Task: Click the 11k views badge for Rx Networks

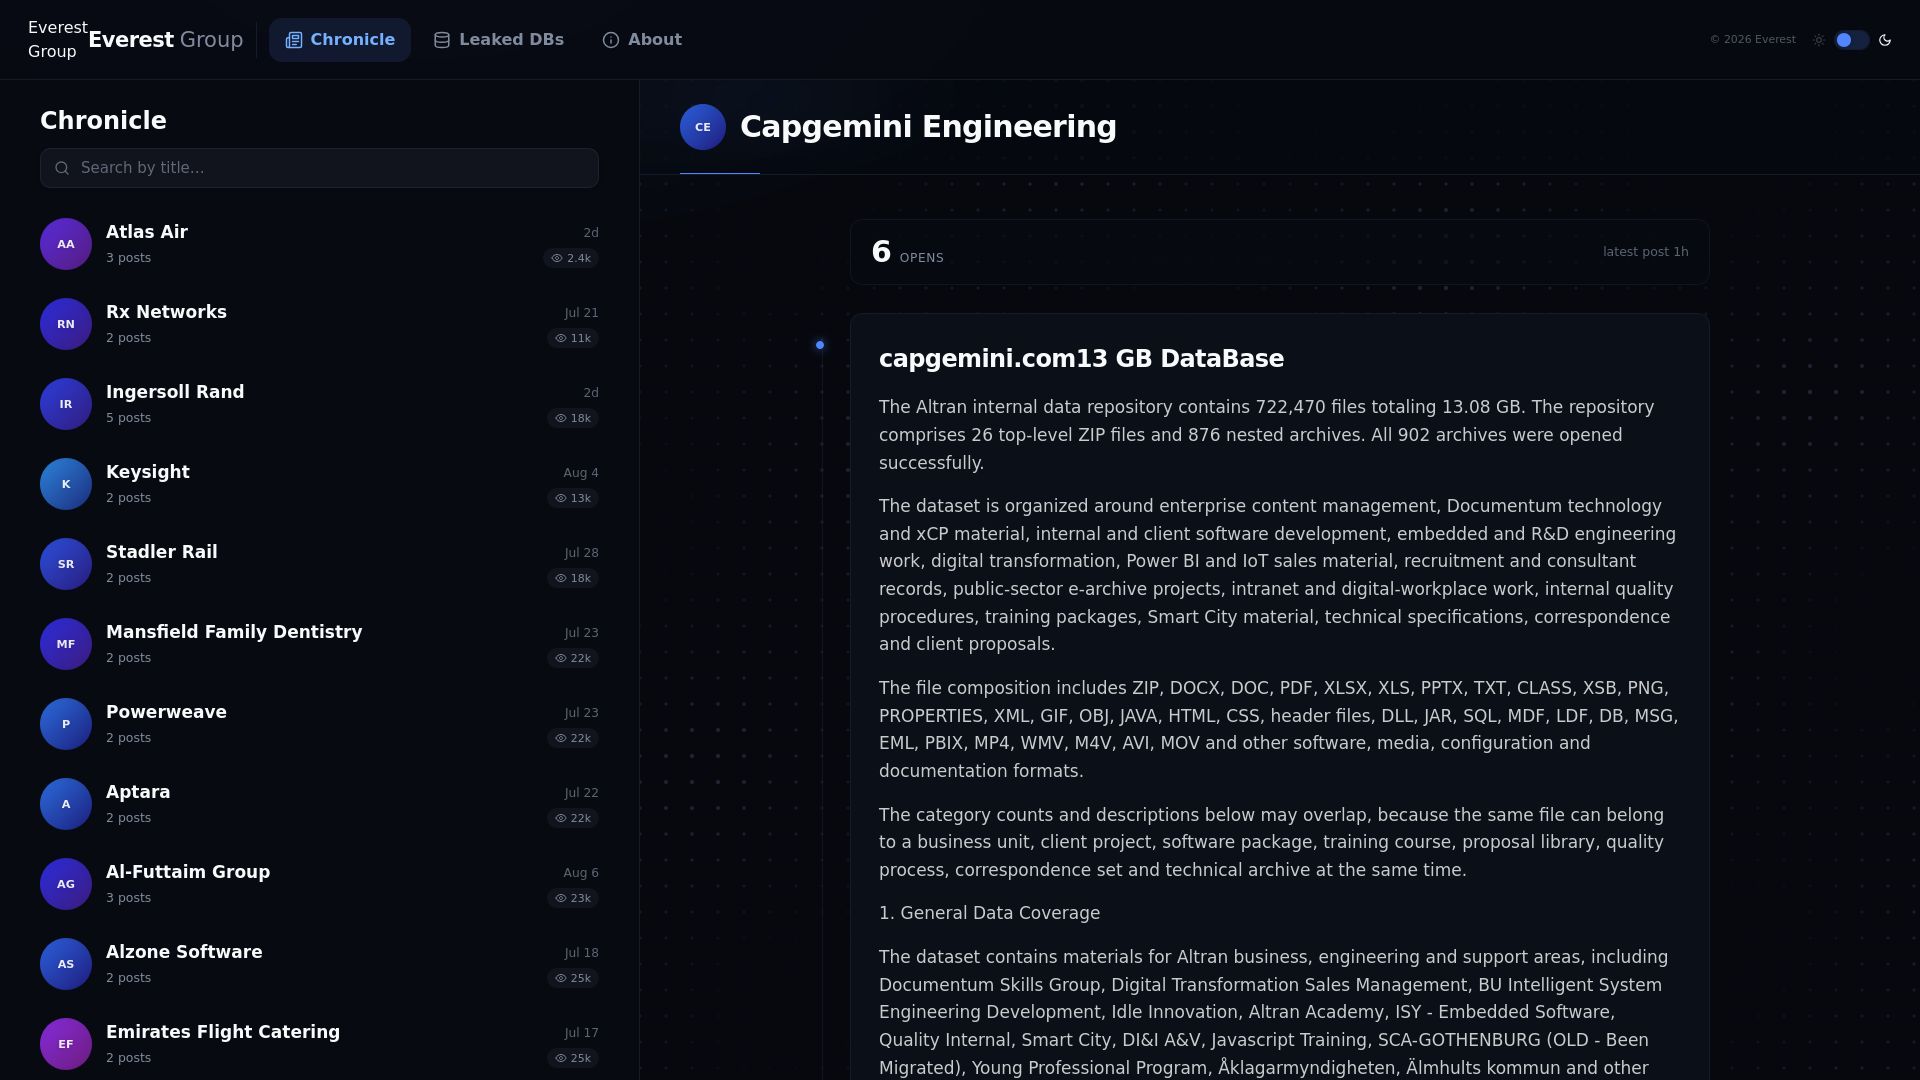Action: pyautogui.click(x=573, y=338)
